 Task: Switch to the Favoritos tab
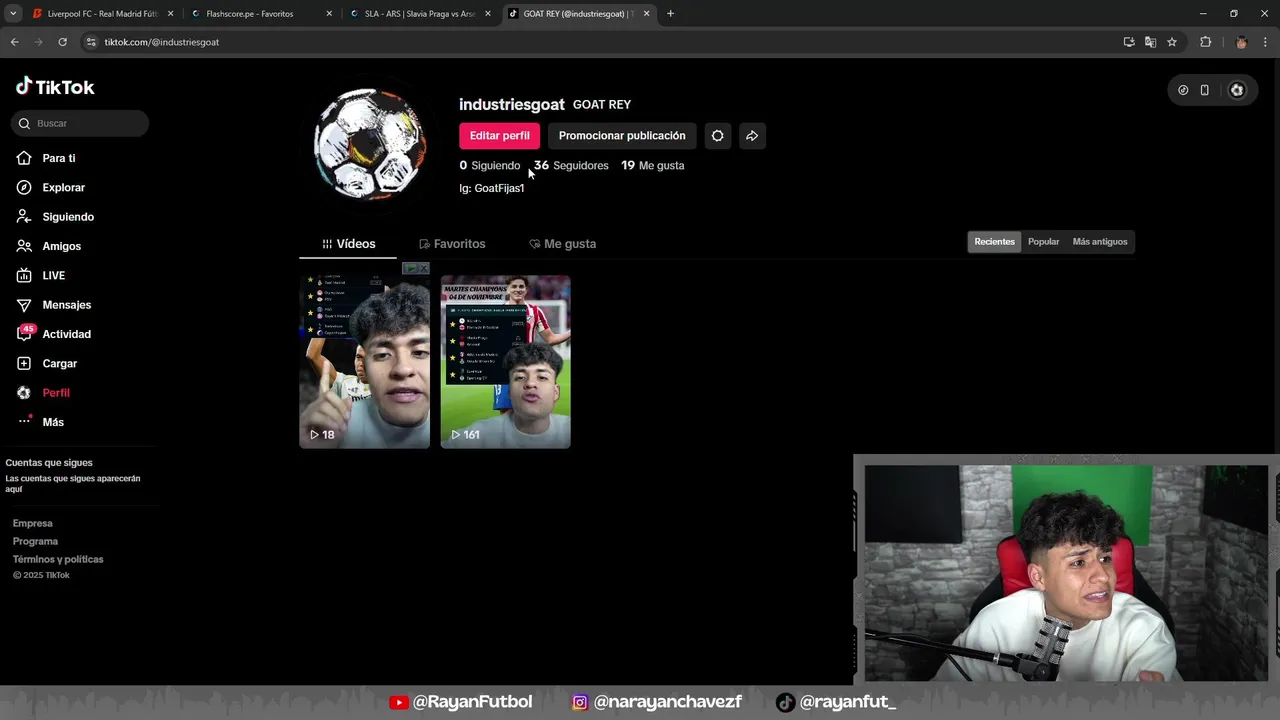click(x=452, y=244)
